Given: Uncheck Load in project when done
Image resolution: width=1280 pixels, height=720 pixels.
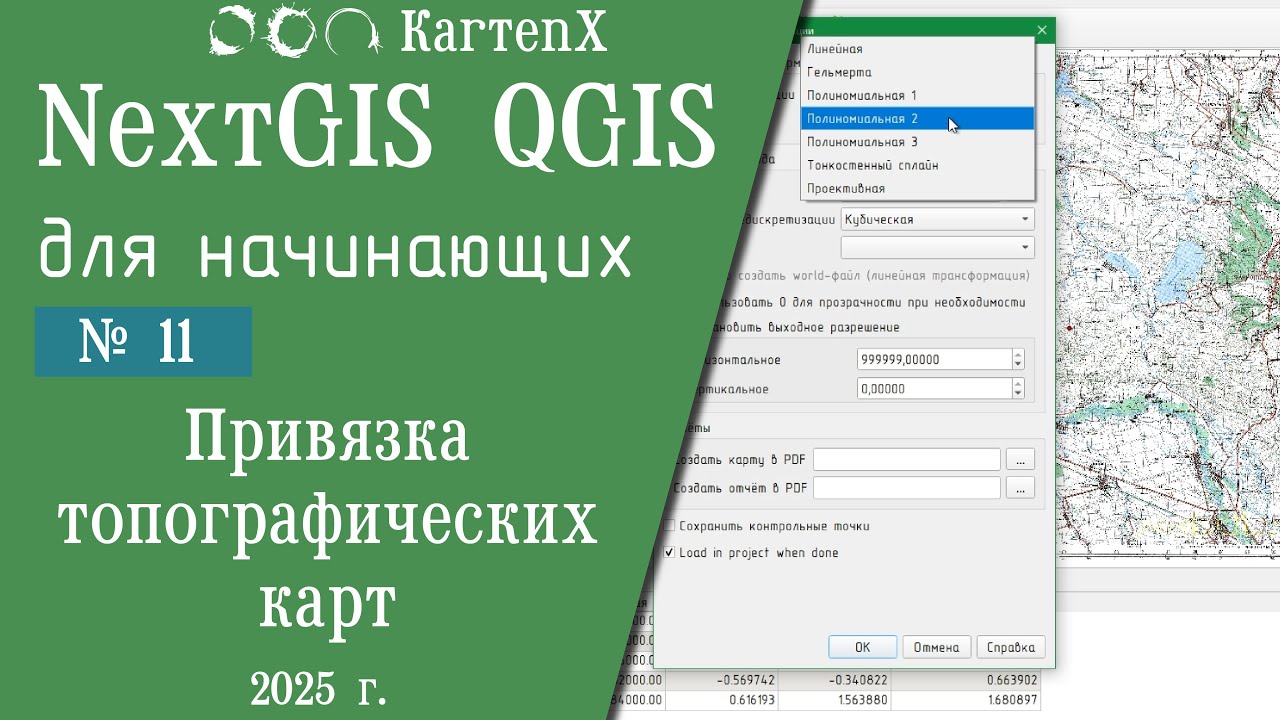Looking at the screenshot, I should pos(670,552).
